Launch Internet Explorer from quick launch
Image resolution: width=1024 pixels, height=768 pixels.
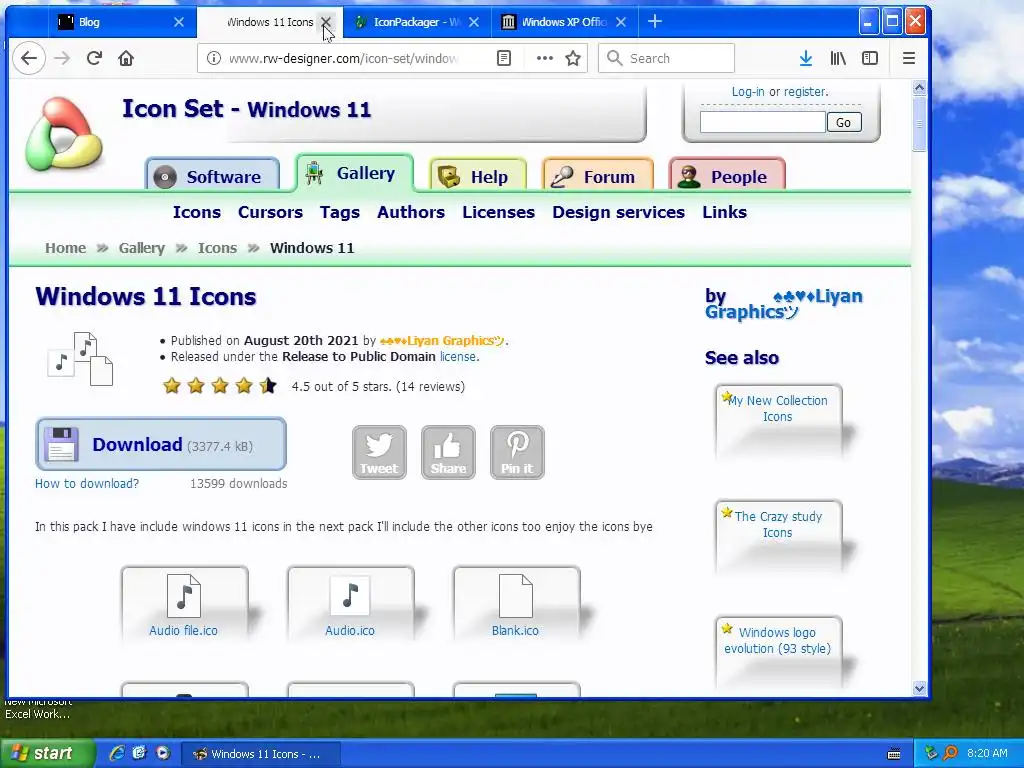click(x=116, y=753)
